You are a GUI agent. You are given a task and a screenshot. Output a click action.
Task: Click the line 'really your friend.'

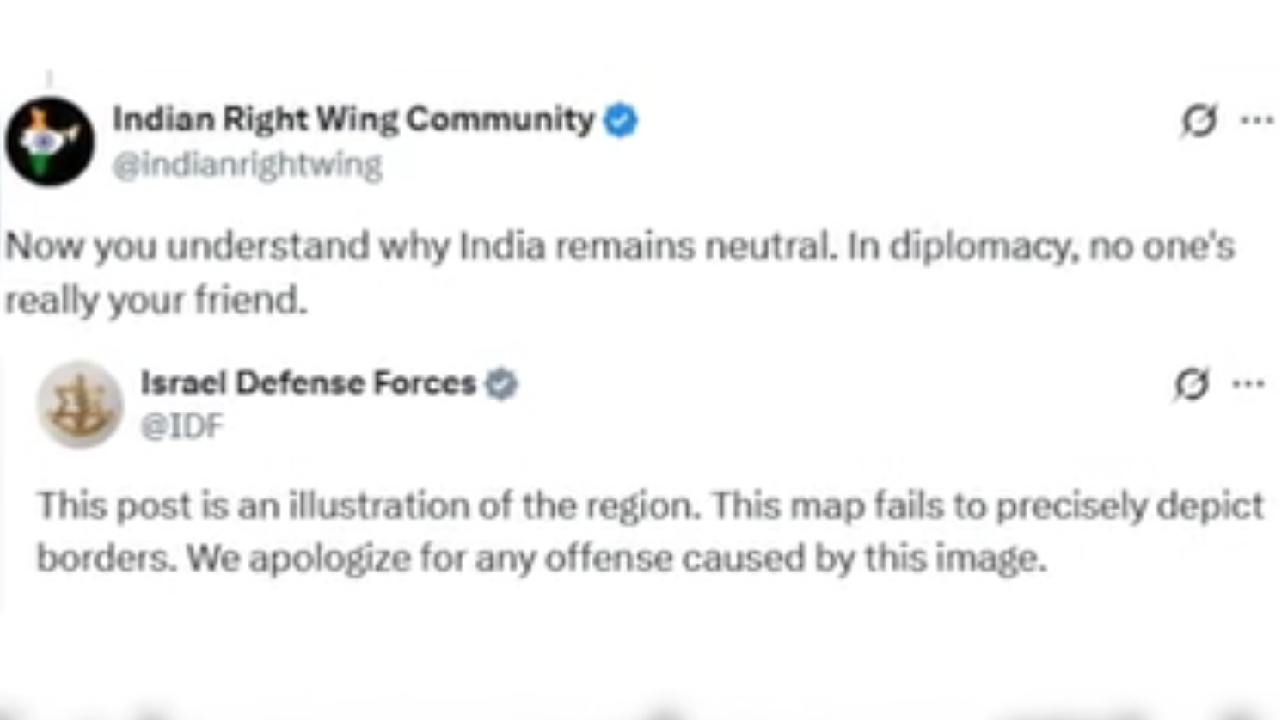(x=155, y=300)
